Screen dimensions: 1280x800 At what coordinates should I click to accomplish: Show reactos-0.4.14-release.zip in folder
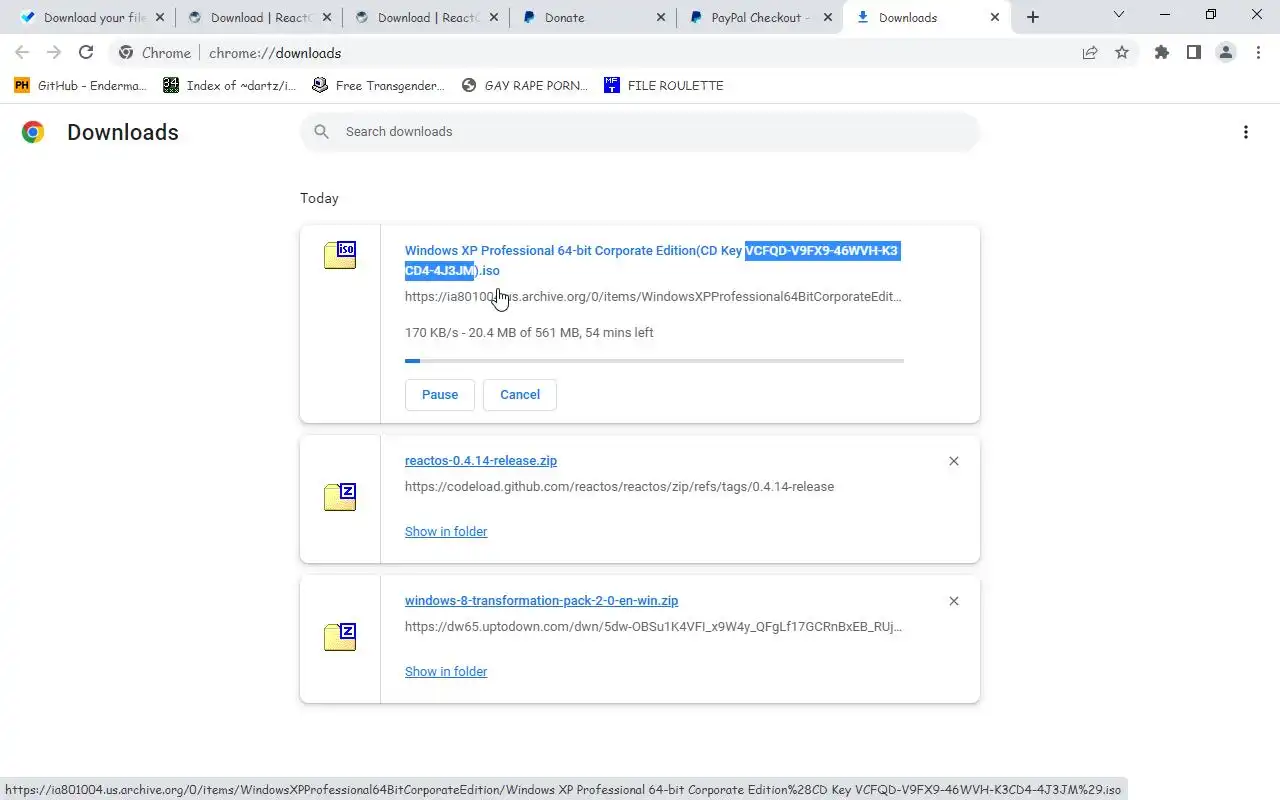pyautogui.click(x=446, y=532)
